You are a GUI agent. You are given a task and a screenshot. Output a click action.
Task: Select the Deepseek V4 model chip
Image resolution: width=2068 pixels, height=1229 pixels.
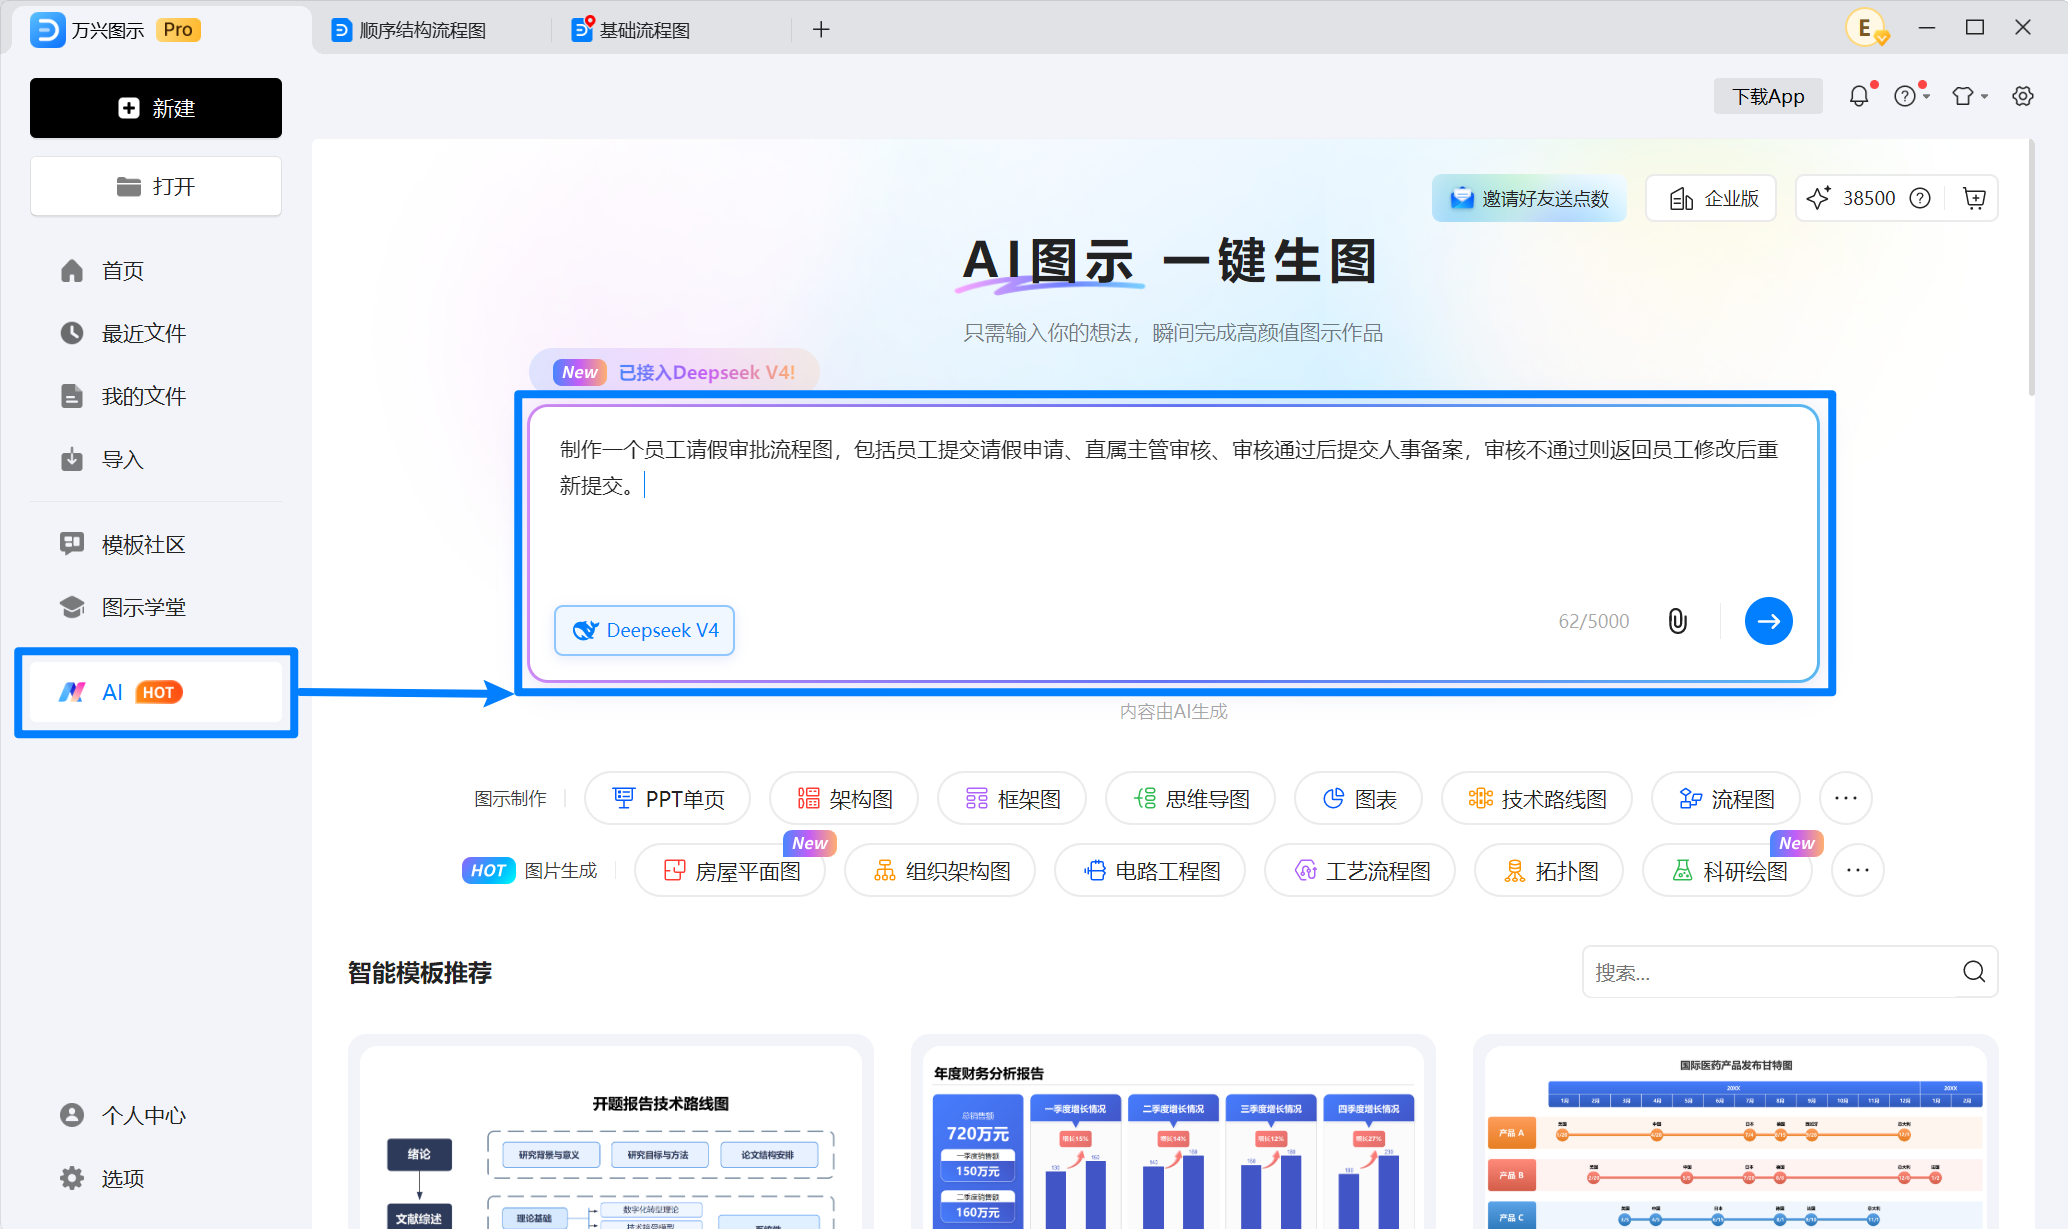tap(645, 630)
